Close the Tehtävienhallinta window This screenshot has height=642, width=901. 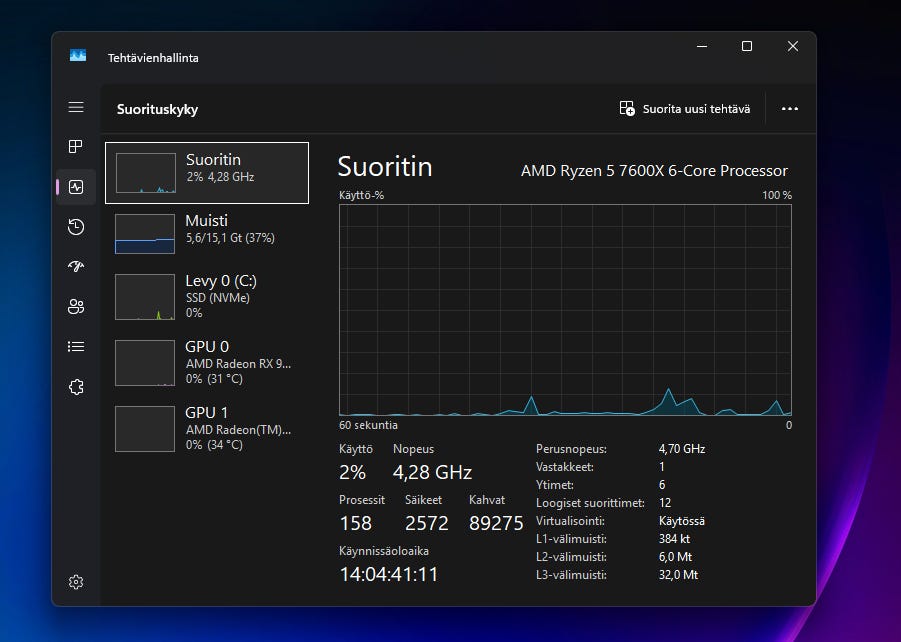coord(793,46)
